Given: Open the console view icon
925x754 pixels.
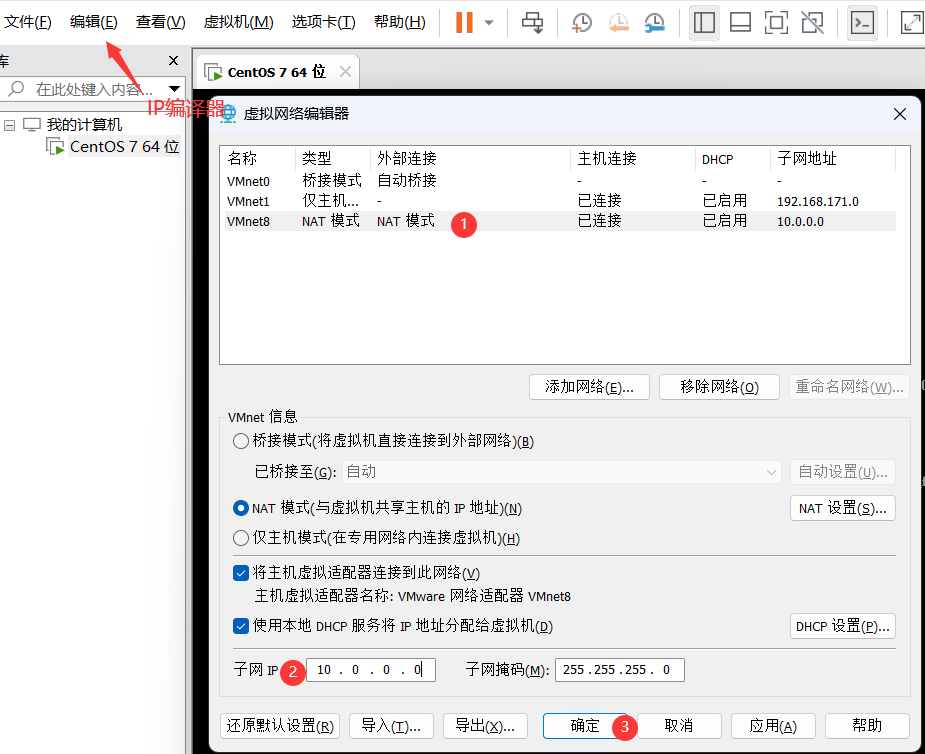Looking at the screenshot, I should (x=862, y=22).
